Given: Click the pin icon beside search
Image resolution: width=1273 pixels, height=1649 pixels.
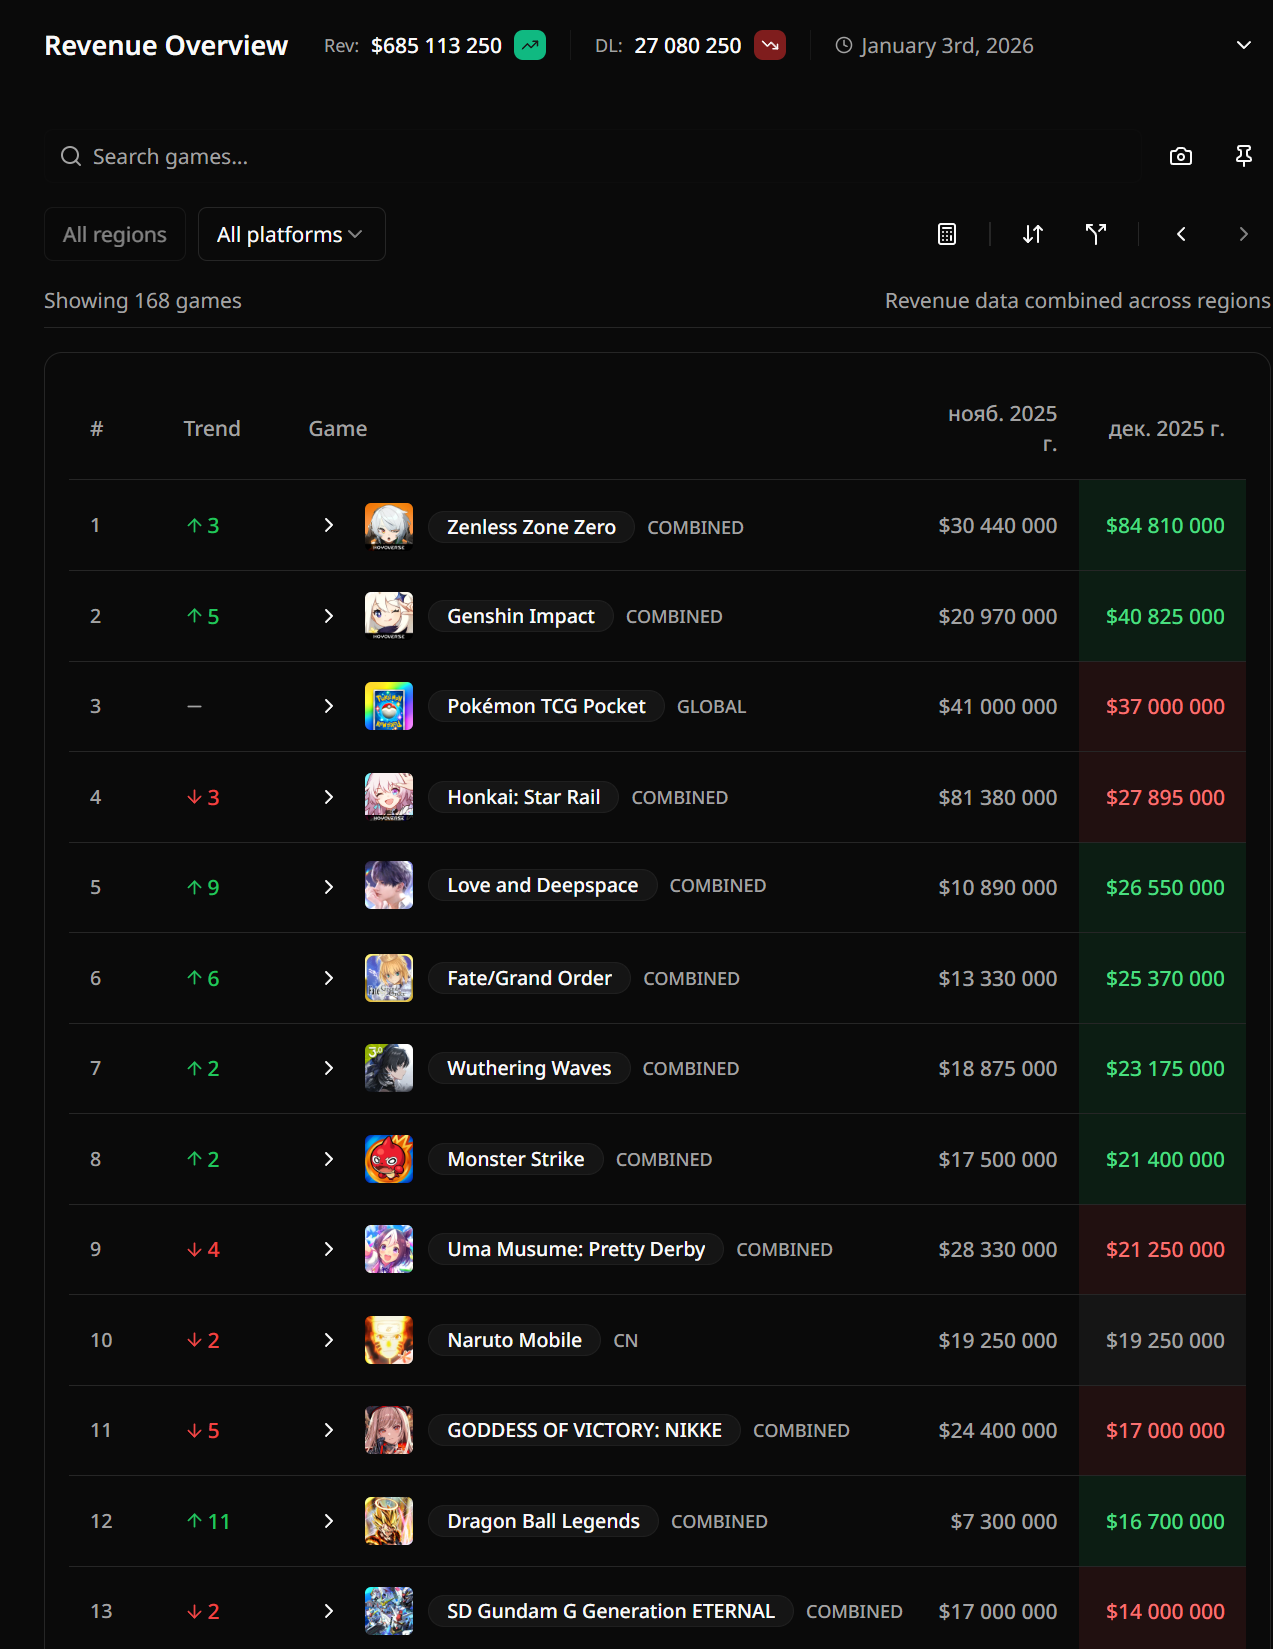Looking at the screenshot, I should click(x=1243, y=156).
